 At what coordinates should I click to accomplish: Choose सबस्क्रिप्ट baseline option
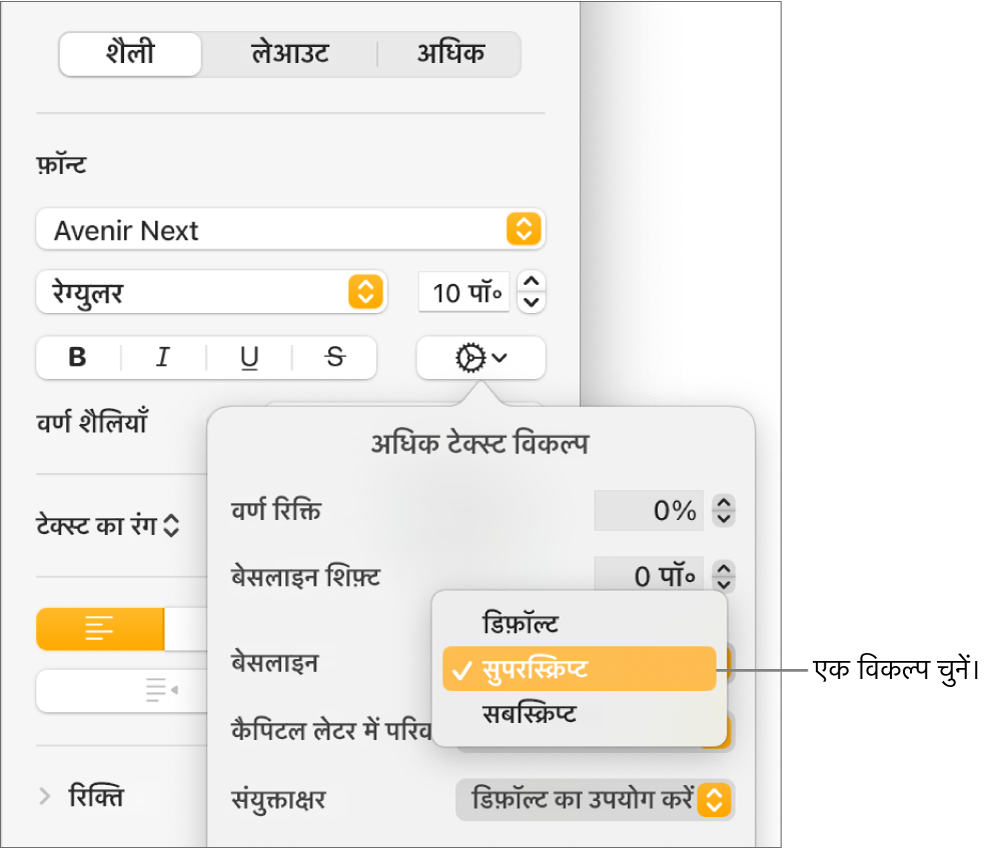580,714
